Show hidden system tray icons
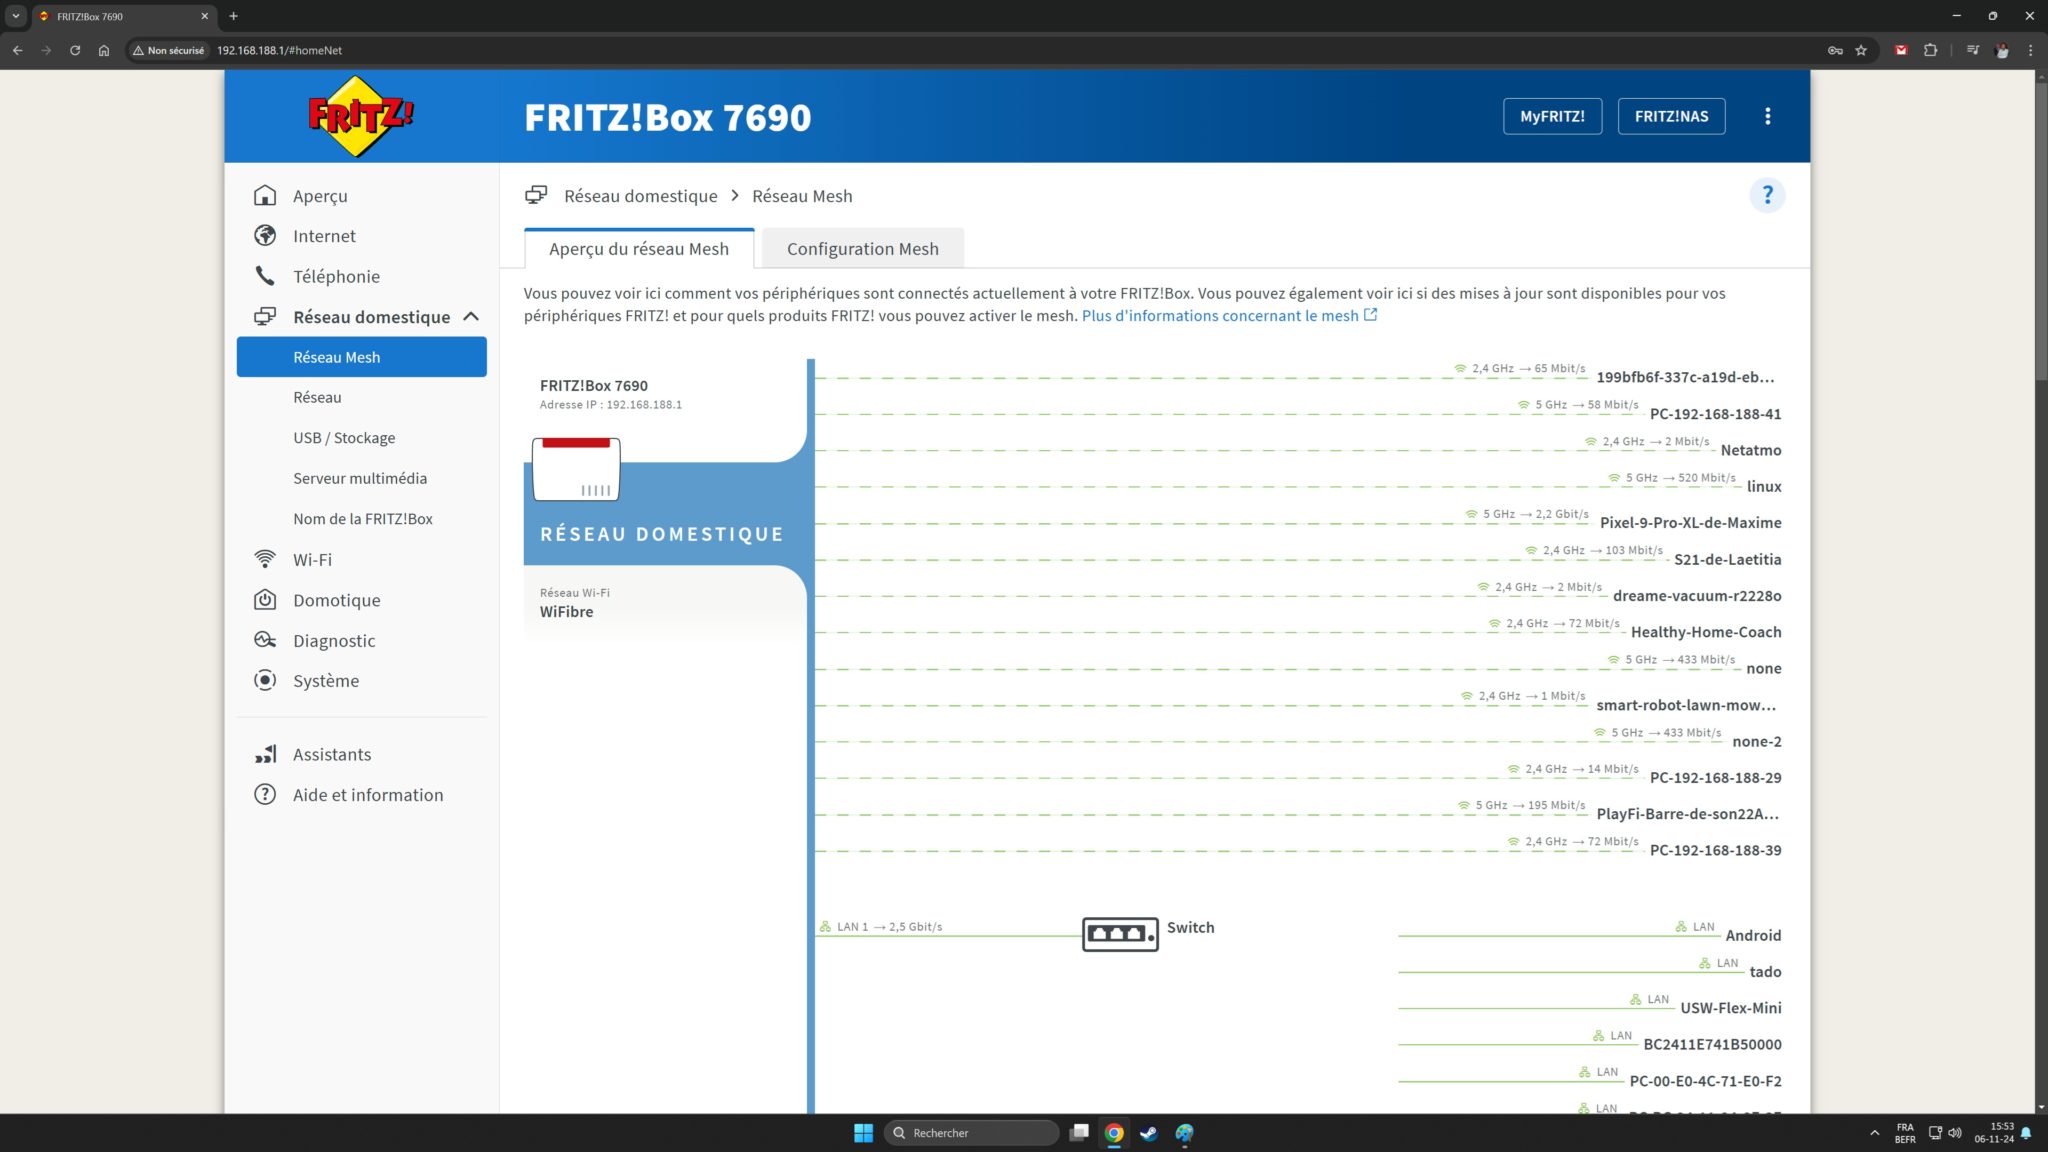Image resolution: width=2048 pixels, height=1152 pixels. [x=1873, y=1133]
